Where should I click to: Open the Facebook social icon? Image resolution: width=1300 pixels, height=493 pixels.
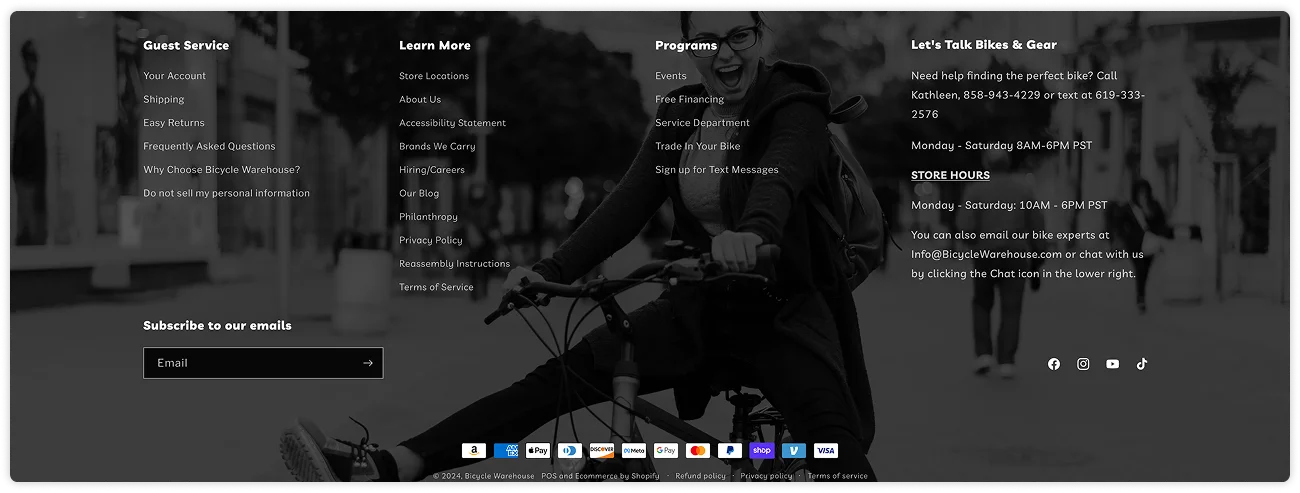click(x=1053, y=364)
